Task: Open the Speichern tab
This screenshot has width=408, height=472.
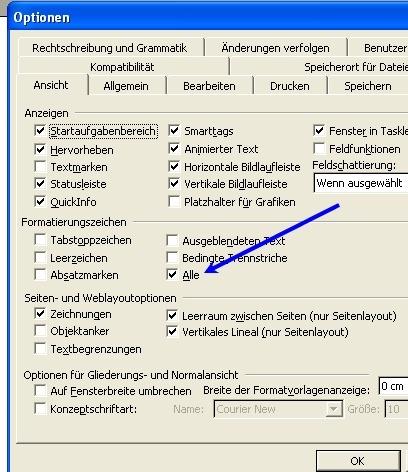Action: 368,86
